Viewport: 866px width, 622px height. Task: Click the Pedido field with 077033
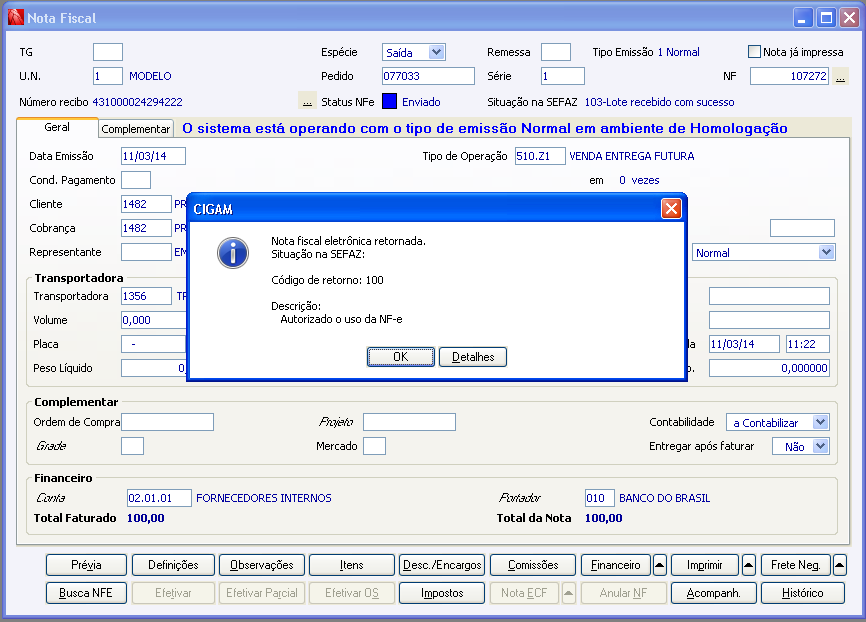coord(428,76)
